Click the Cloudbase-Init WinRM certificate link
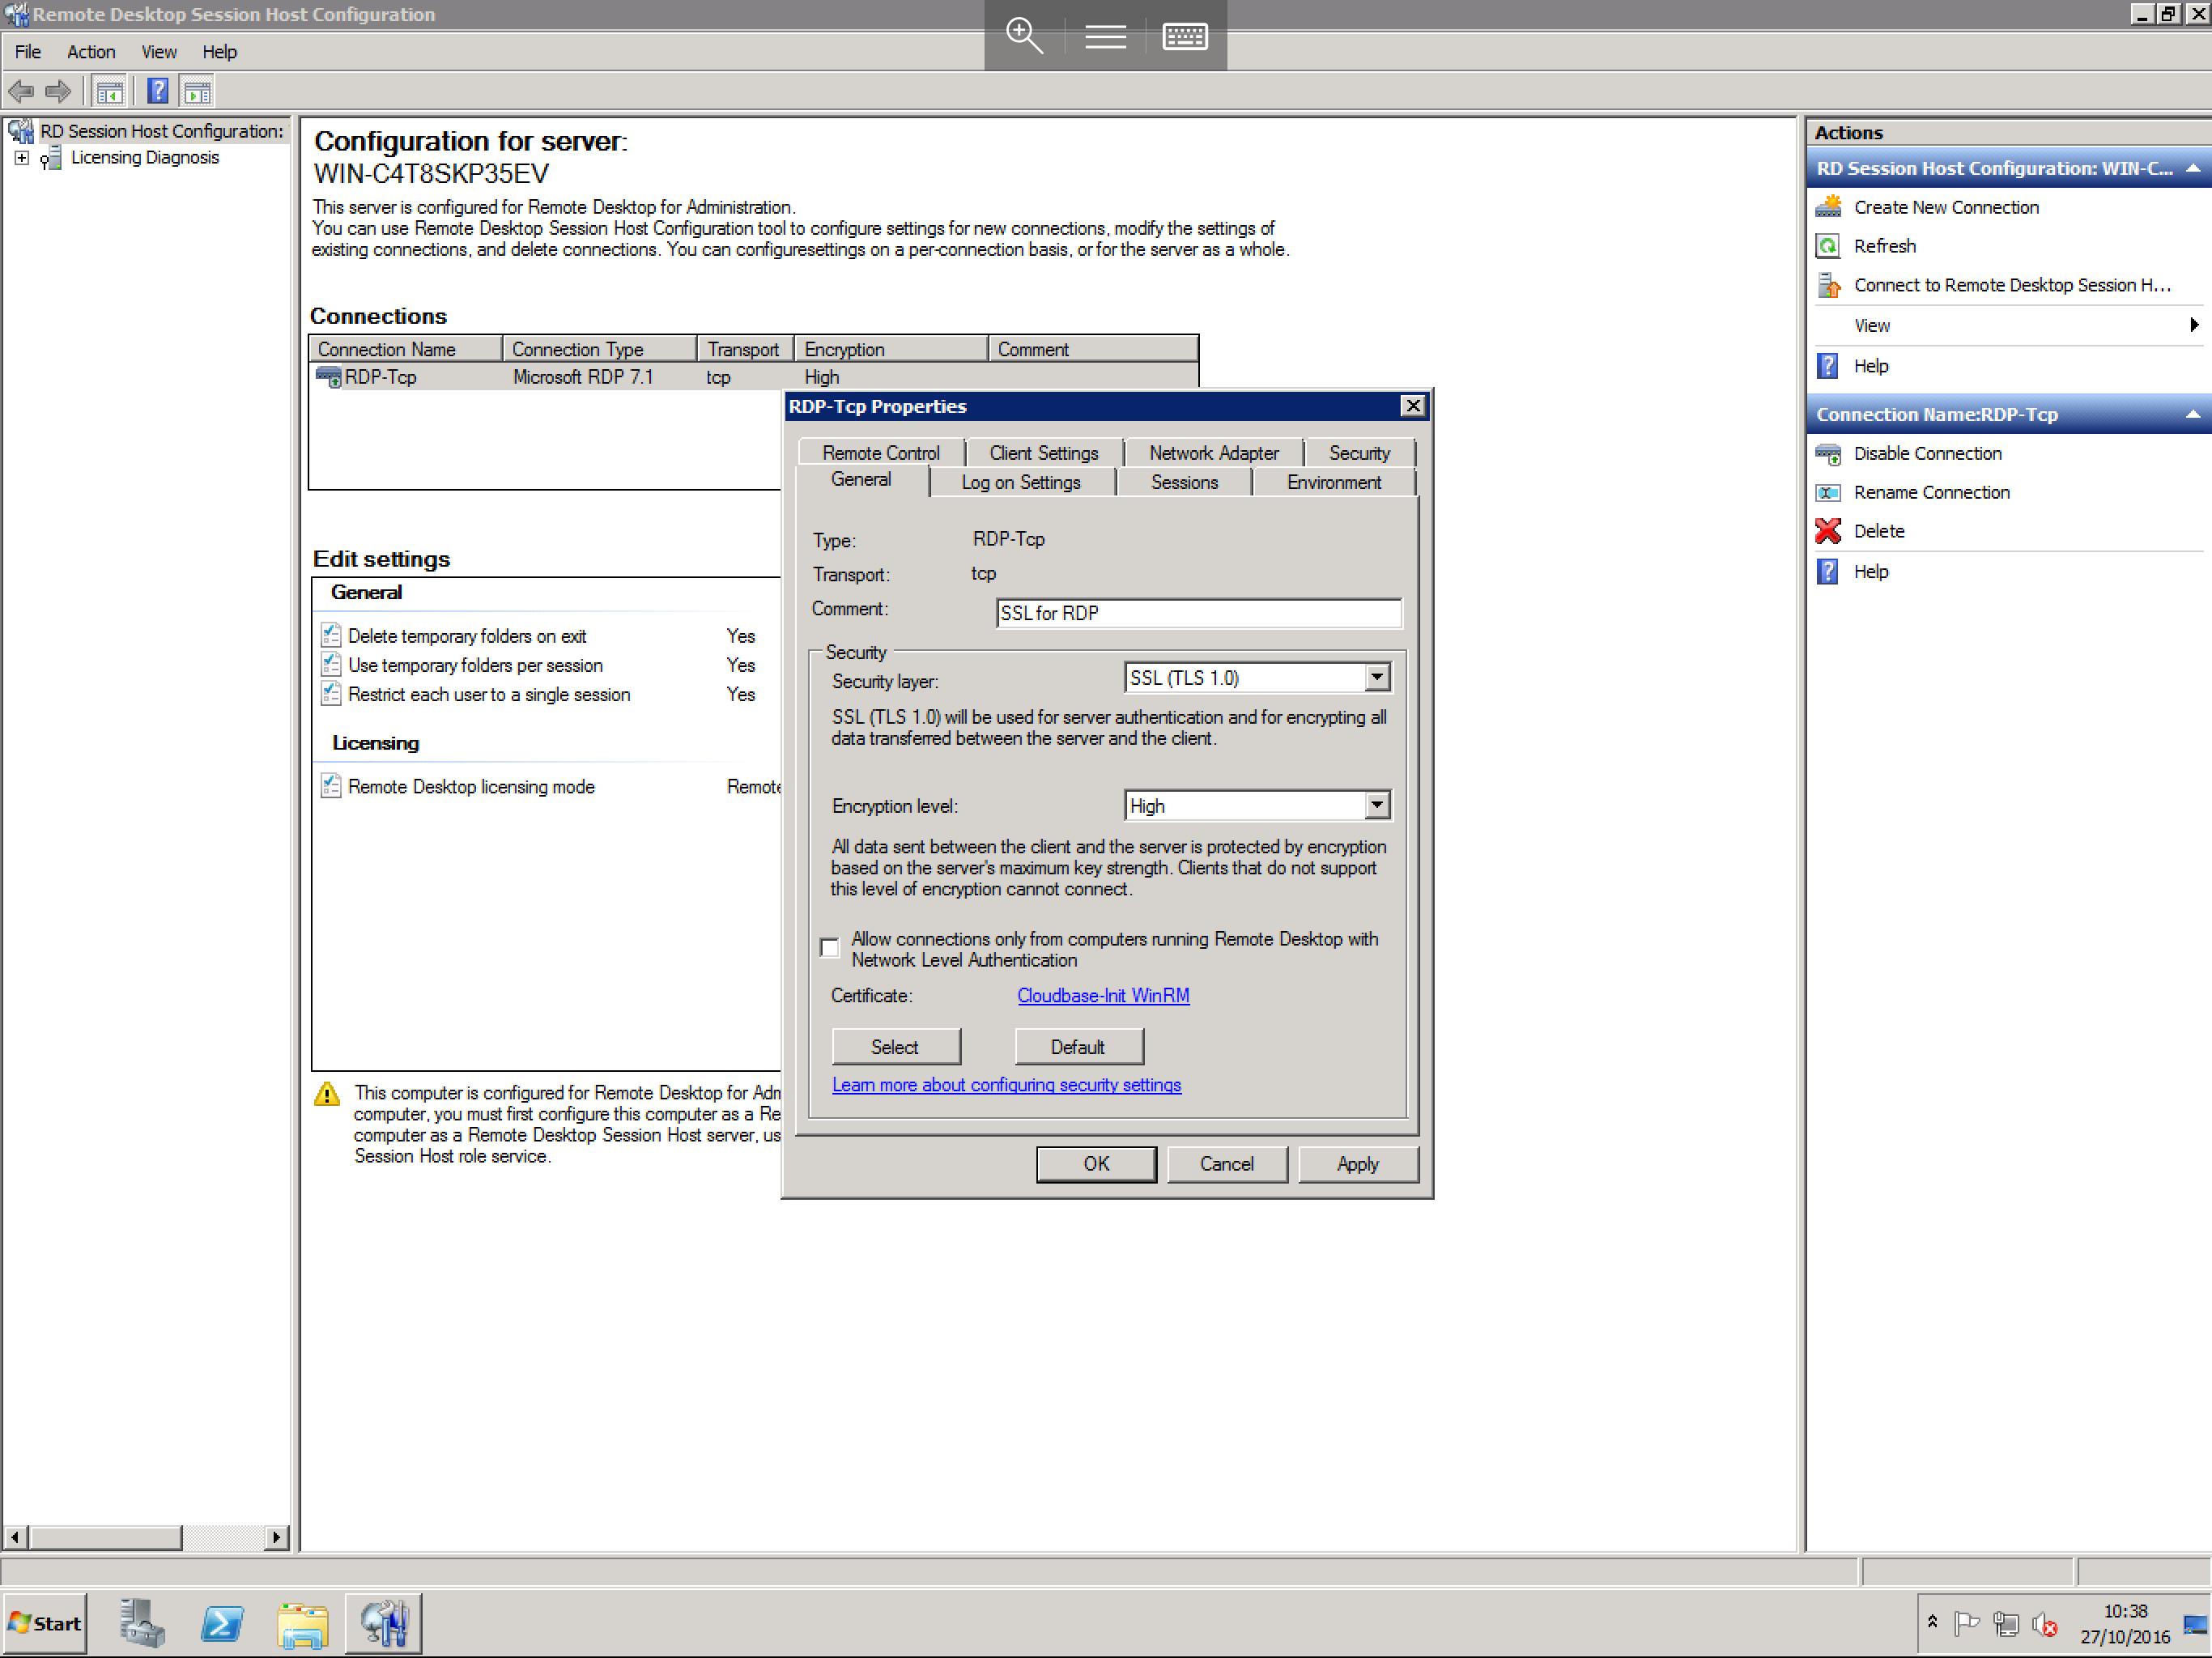This screenshot has width=2212, height=1658. 1106,994
